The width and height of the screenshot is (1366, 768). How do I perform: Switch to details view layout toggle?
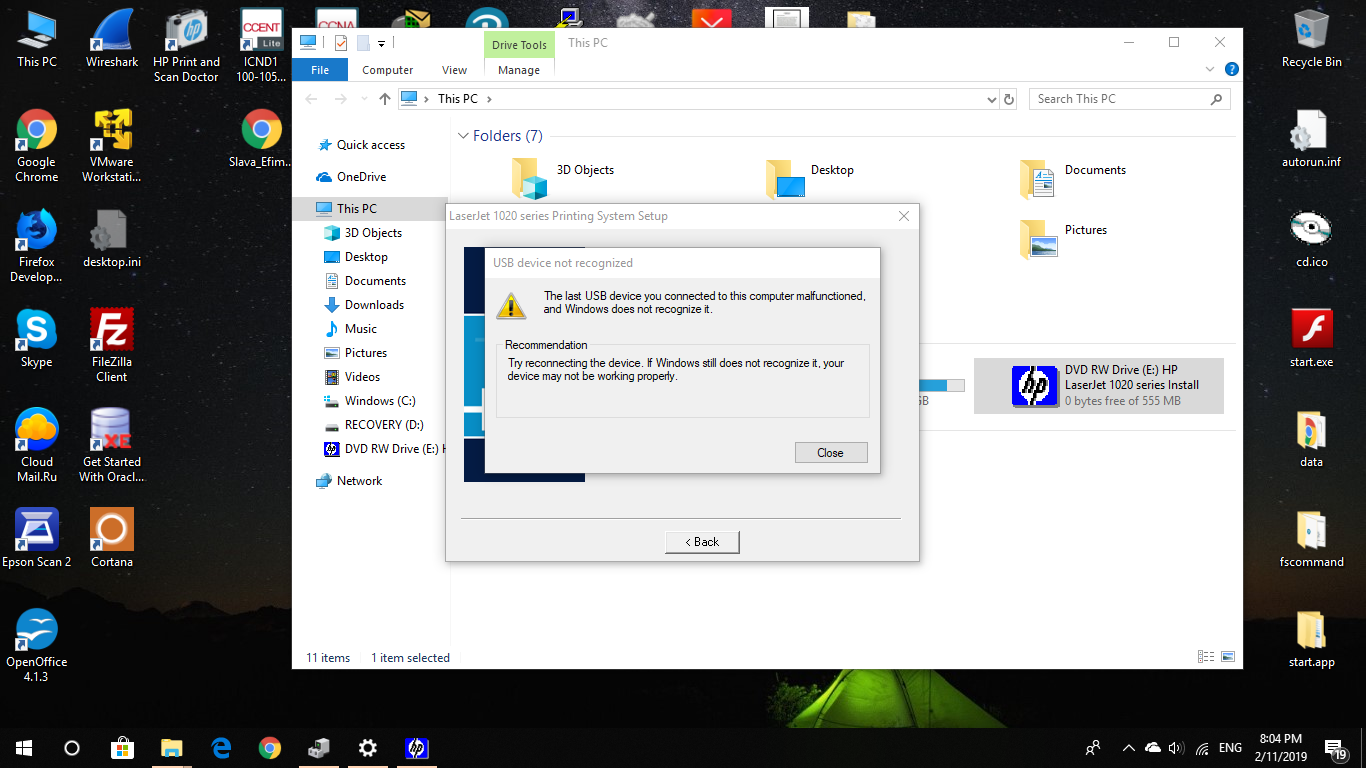1207,657
